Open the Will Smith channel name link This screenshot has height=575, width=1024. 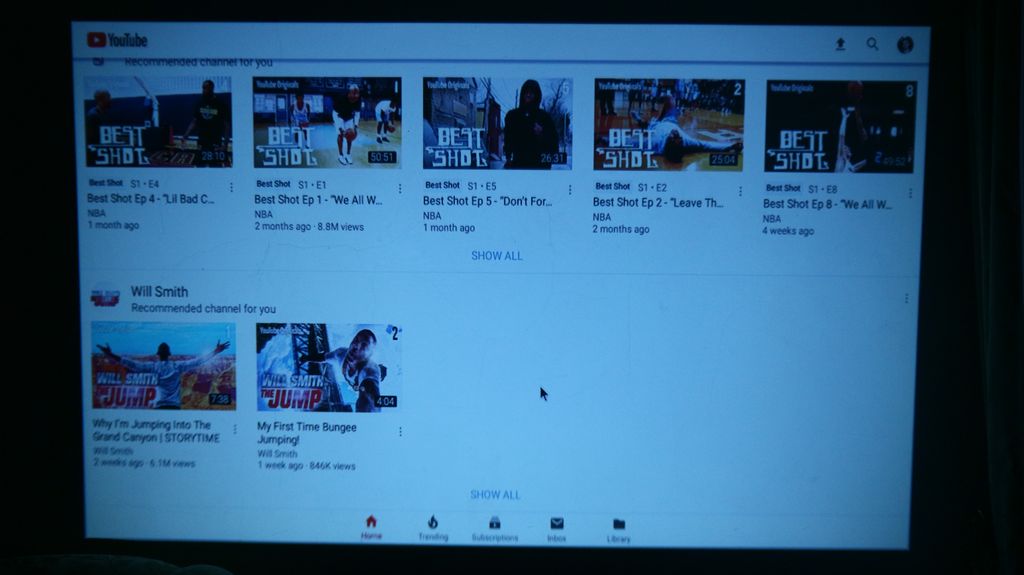coord(159,292)
